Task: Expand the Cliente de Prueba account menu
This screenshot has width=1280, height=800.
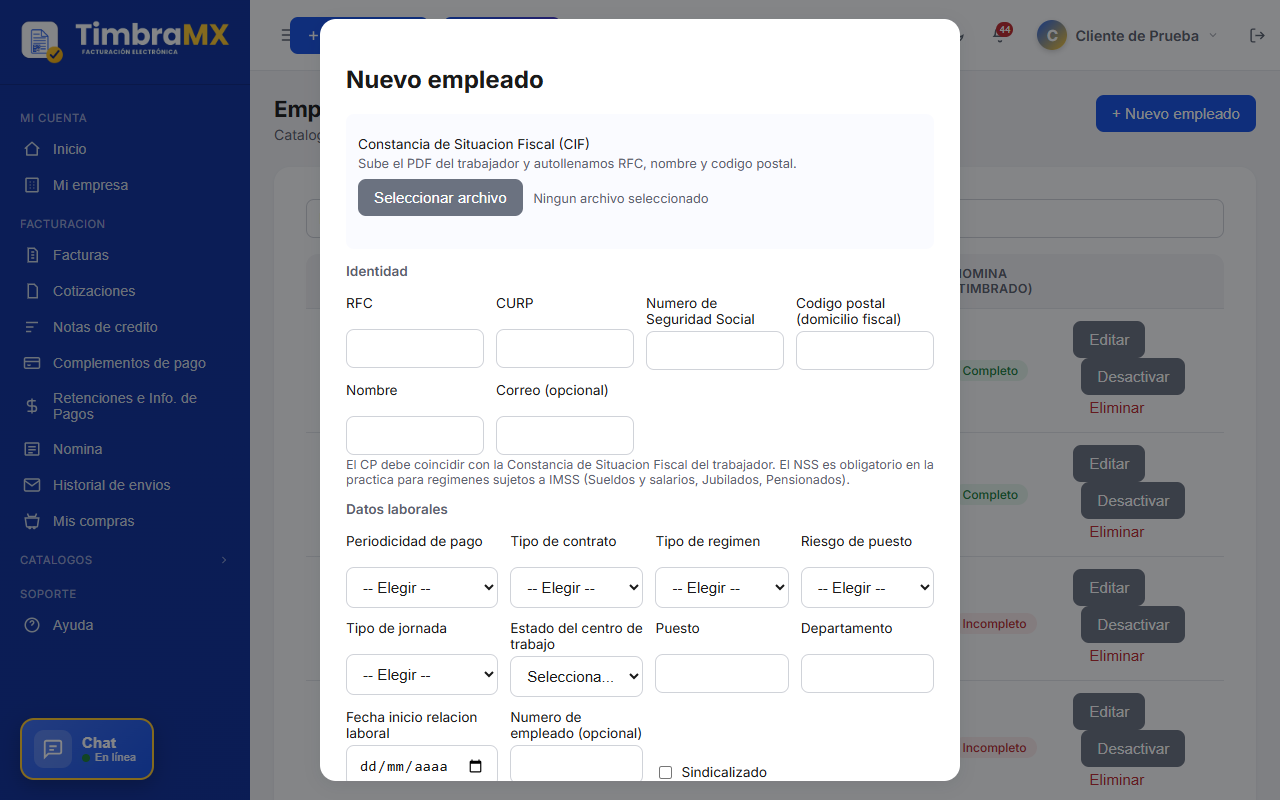Action: click(1127, 36)
